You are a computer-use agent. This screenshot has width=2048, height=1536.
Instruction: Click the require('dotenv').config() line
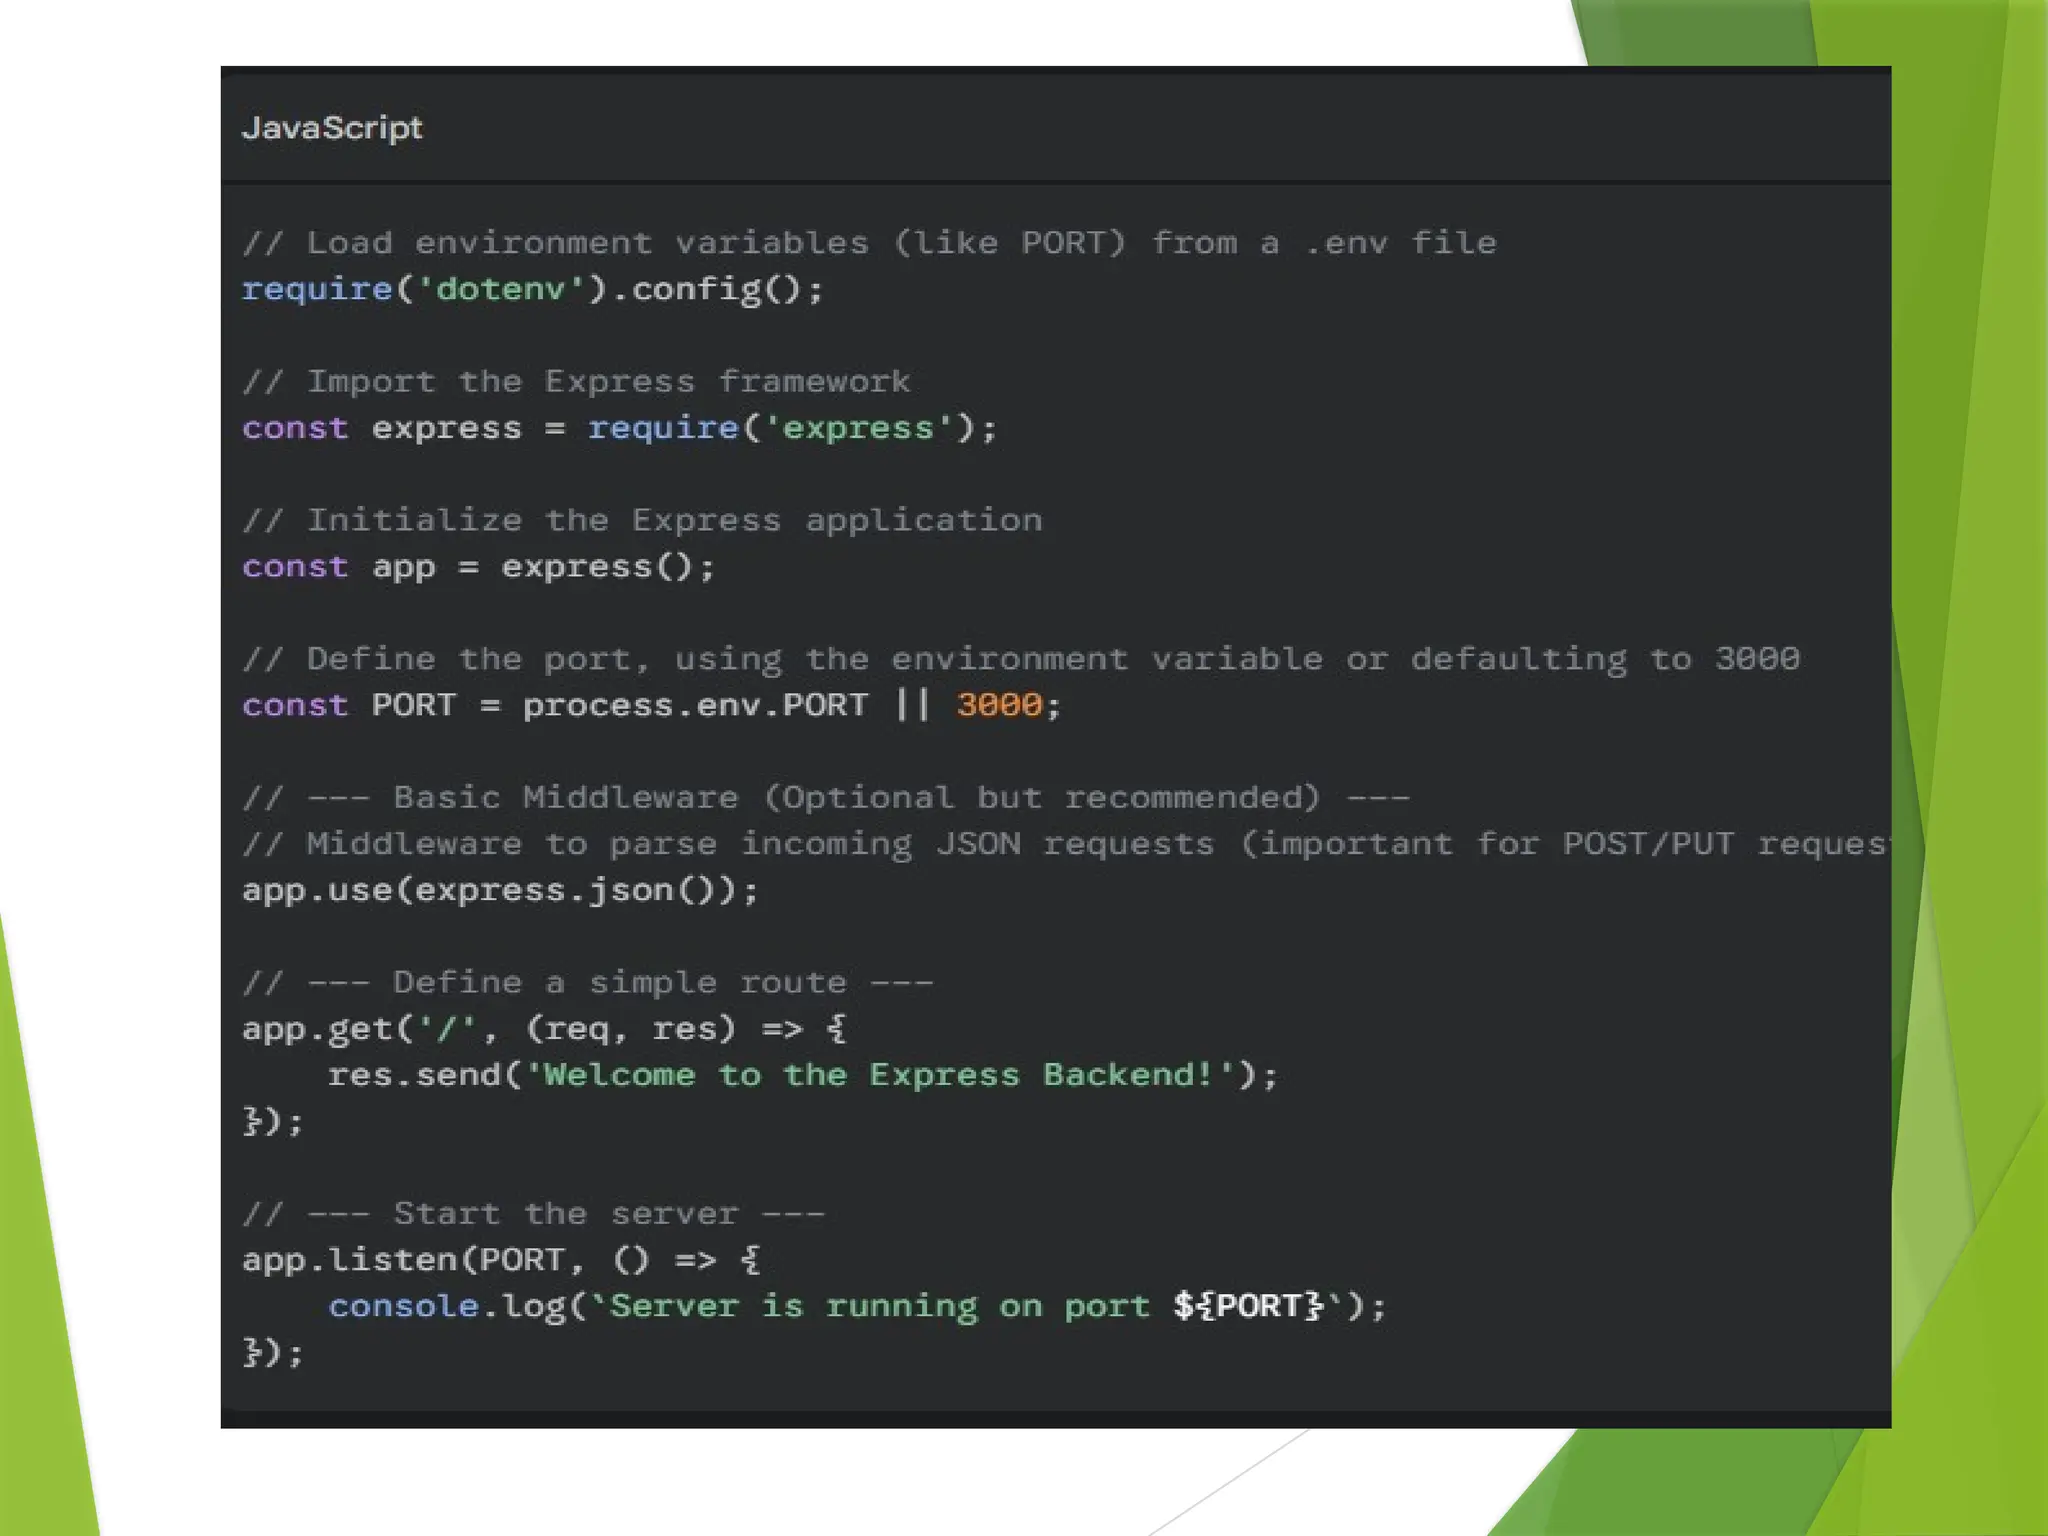tap(532, 290)
